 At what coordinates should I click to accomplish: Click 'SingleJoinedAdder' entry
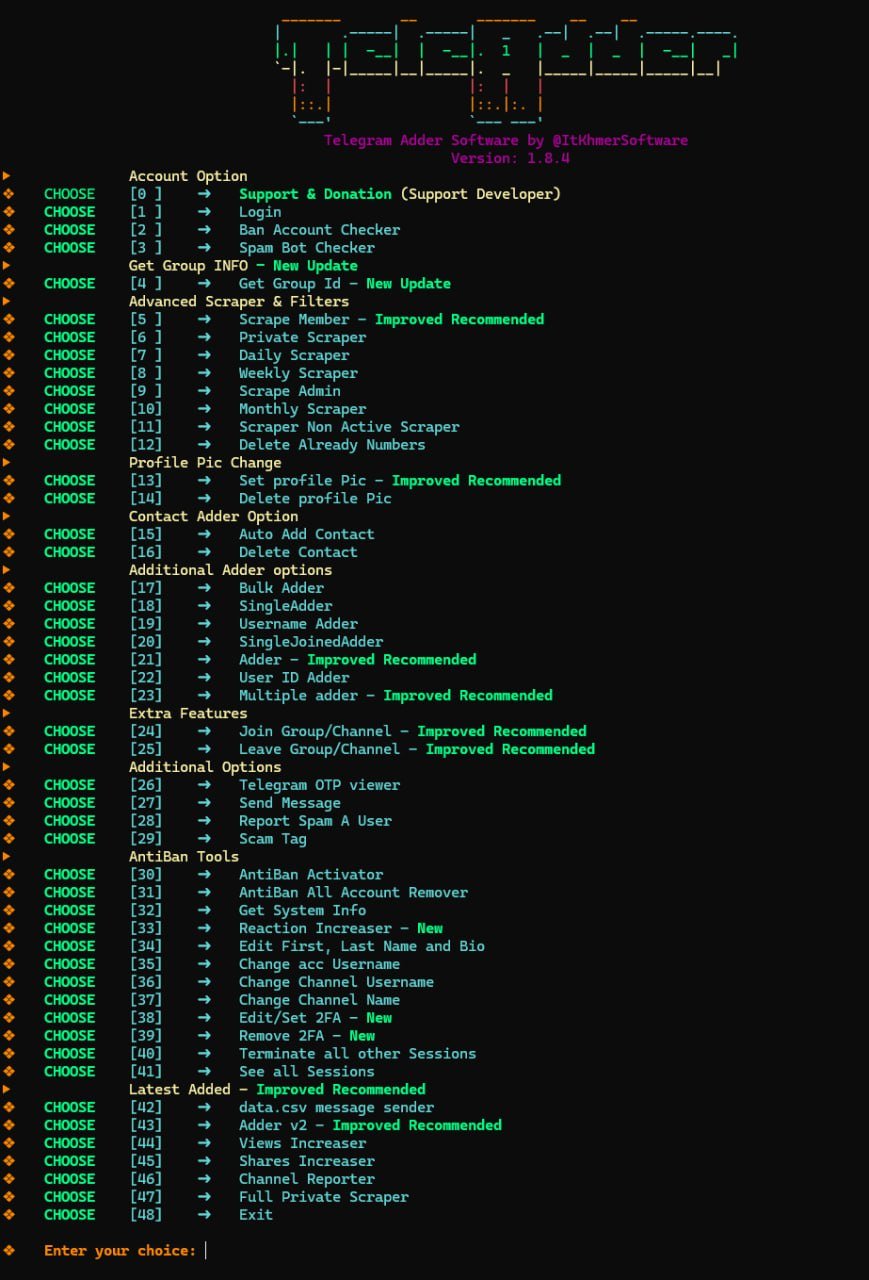(x=311, y=644)
